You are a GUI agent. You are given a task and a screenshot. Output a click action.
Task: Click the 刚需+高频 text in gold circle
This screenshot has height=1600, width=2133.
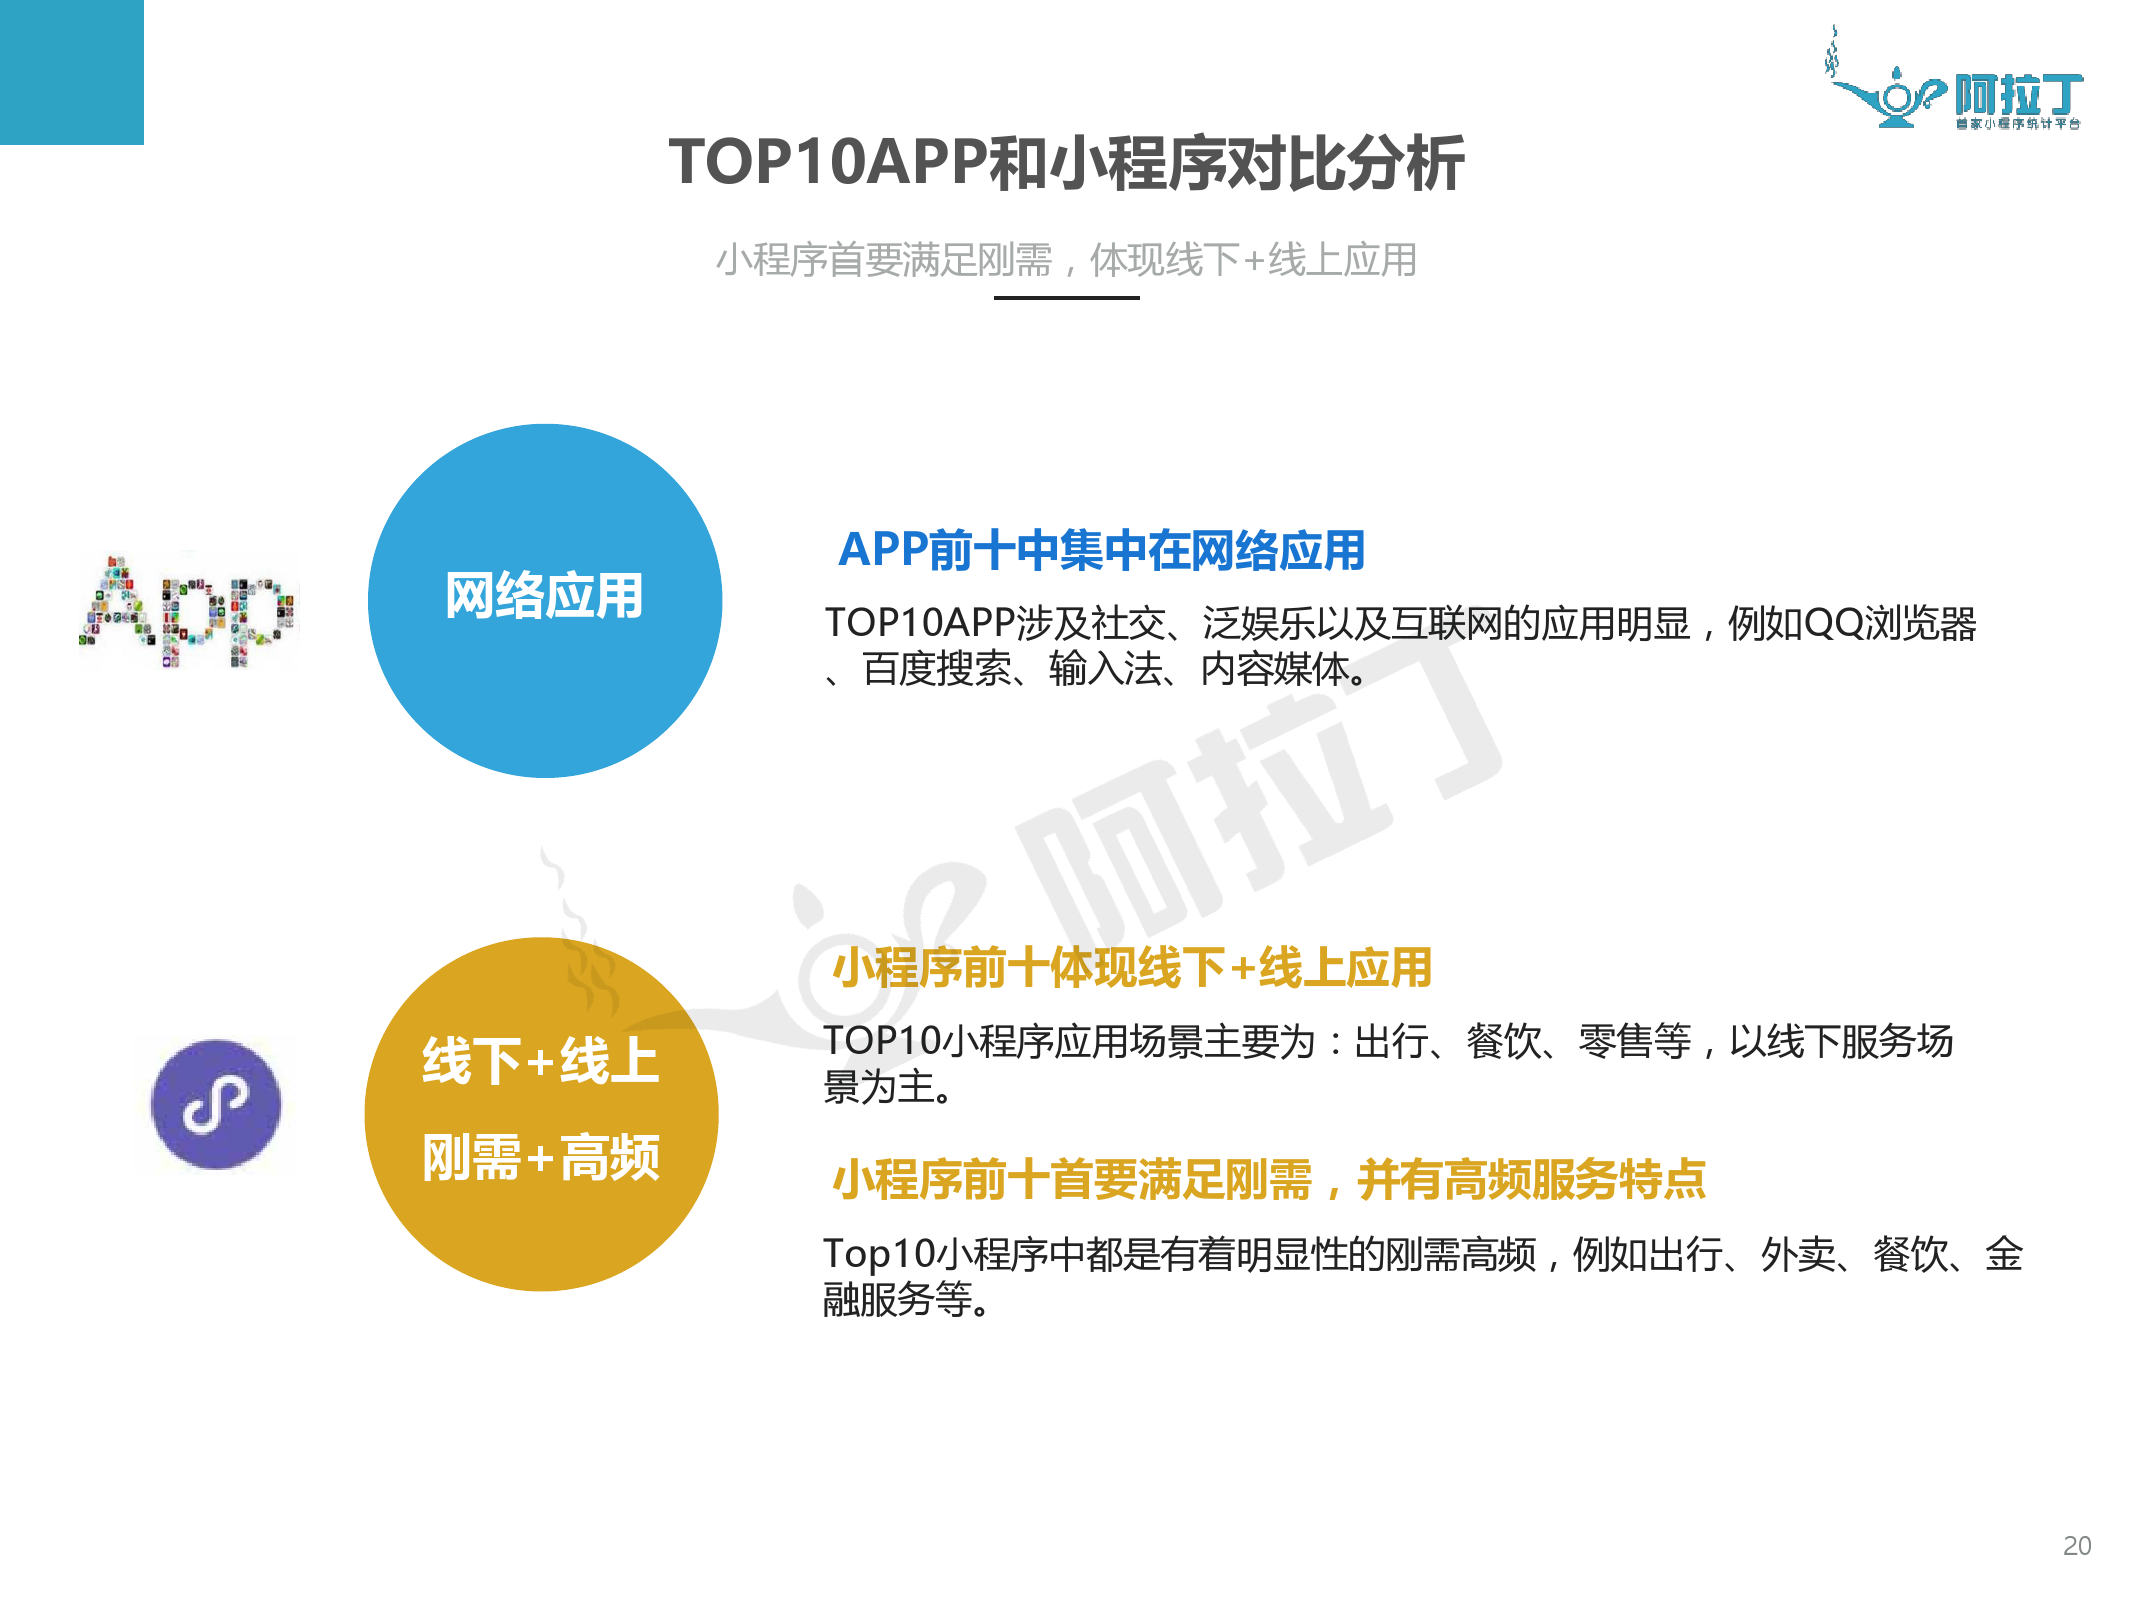[x=541, y=1157]
